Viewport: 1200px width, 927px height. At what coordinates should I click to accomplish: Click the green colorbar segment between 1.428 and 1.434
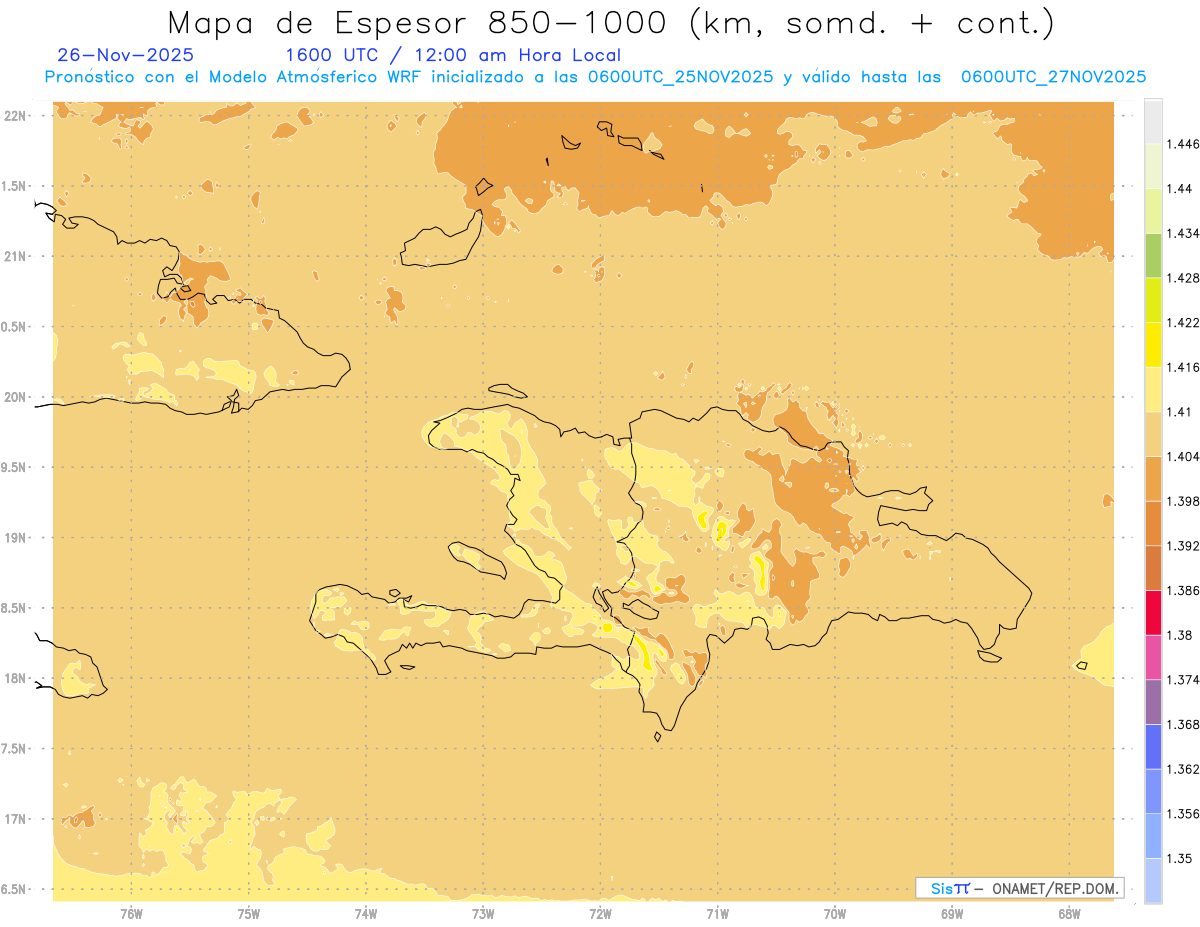tap(1153, 255)
